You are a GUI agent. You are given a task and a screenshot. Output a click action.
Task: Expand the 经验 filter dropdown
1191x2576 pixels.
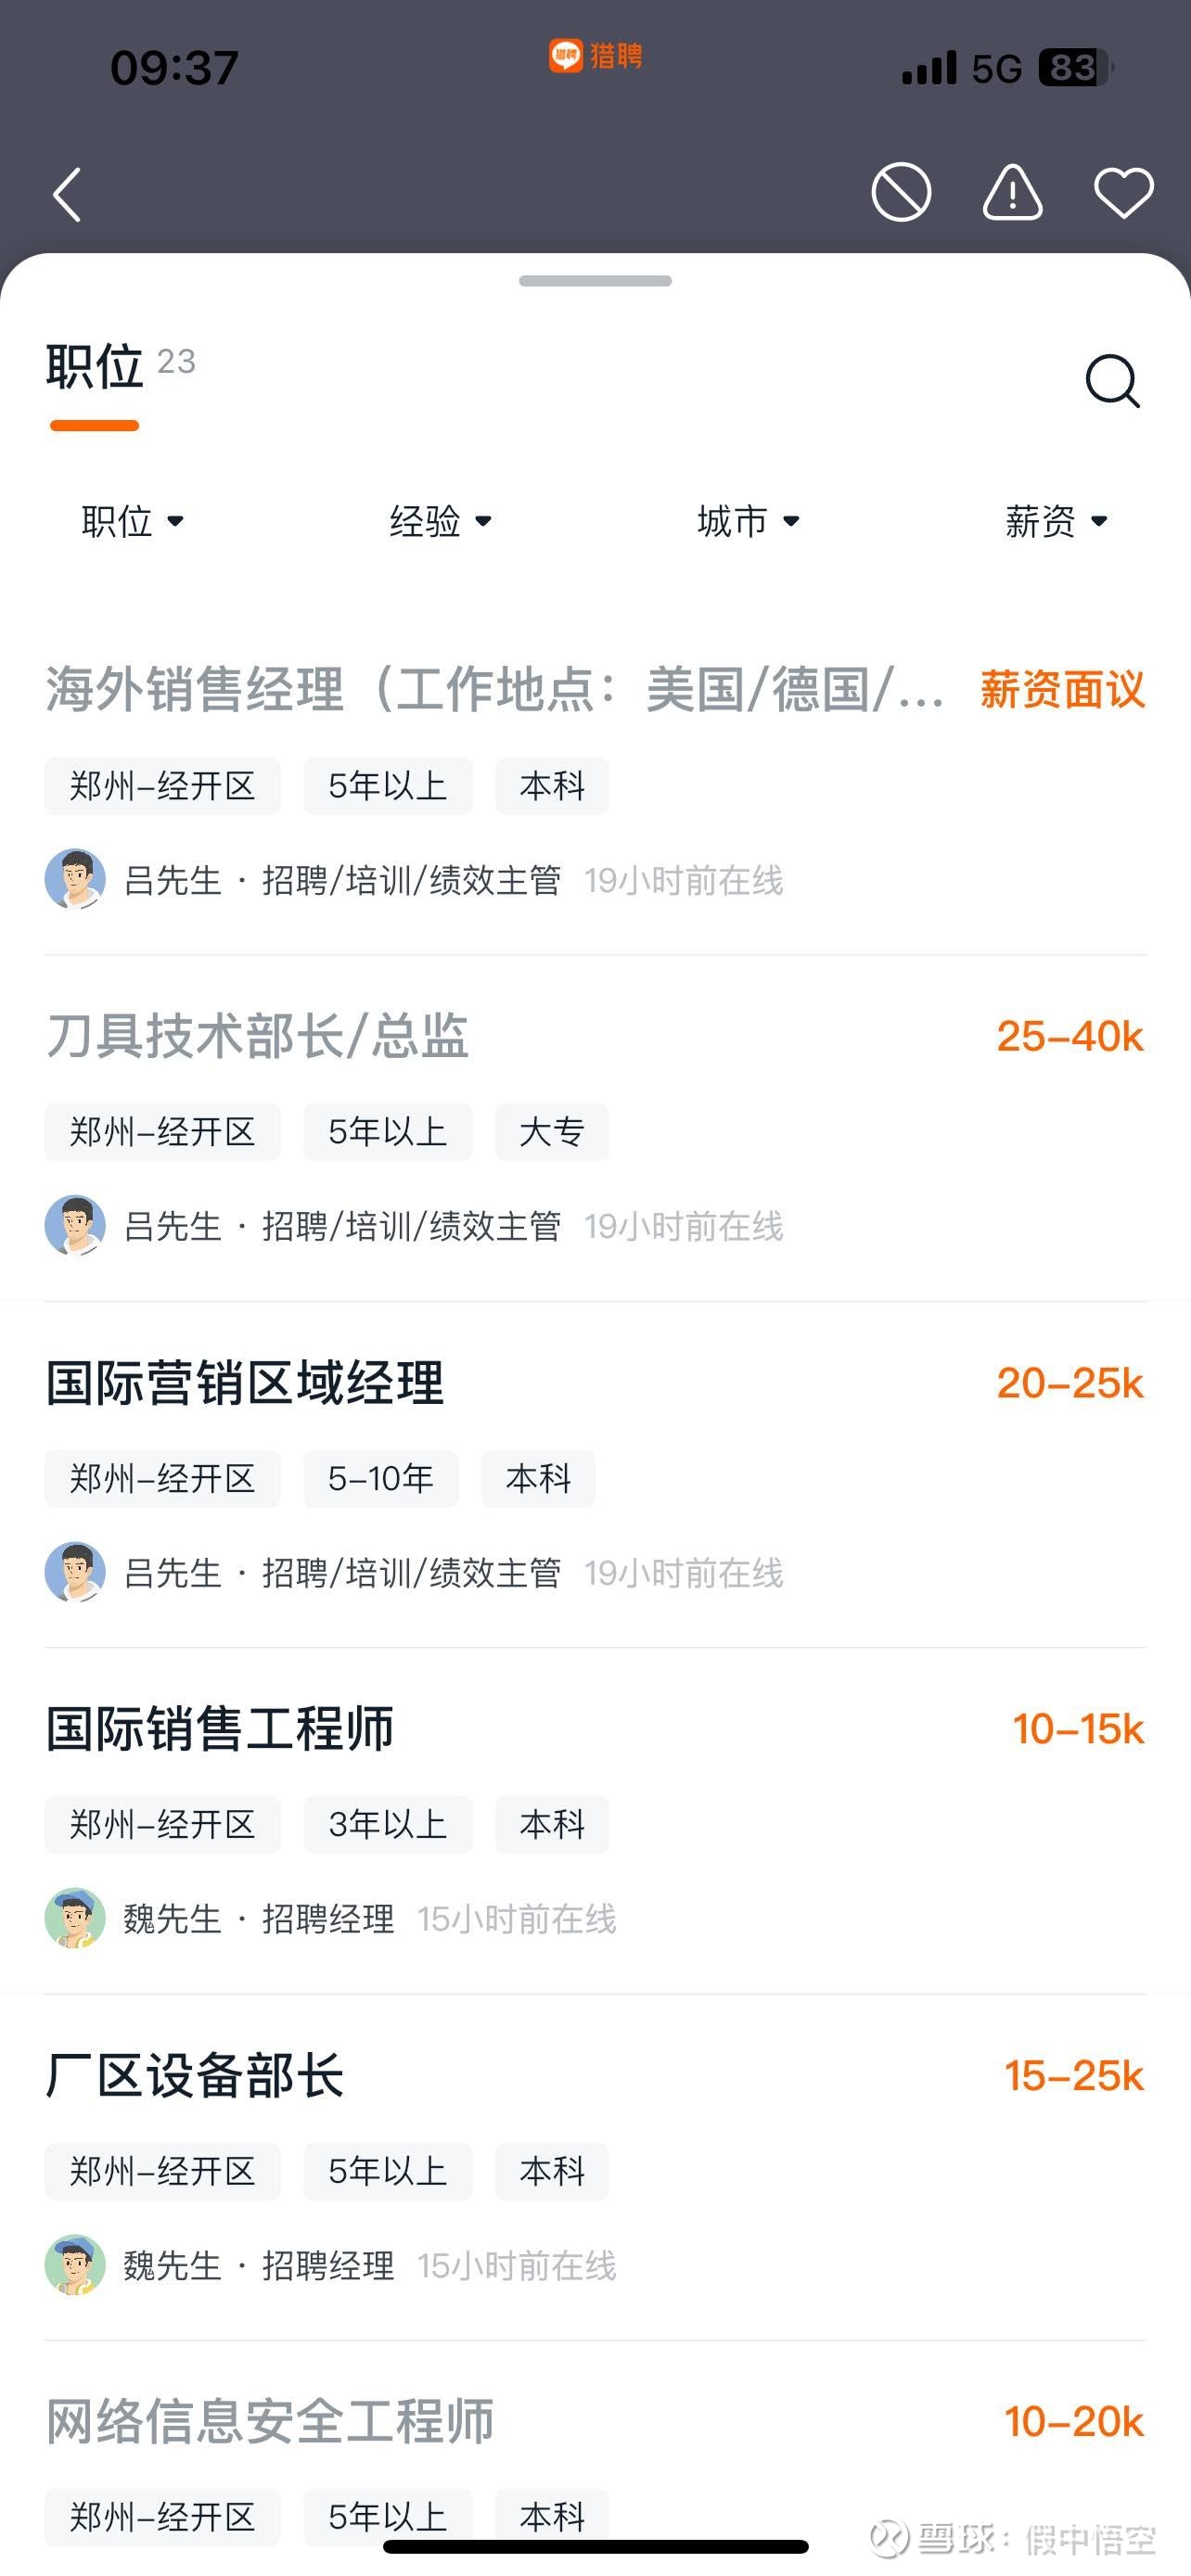click(441, 521)
